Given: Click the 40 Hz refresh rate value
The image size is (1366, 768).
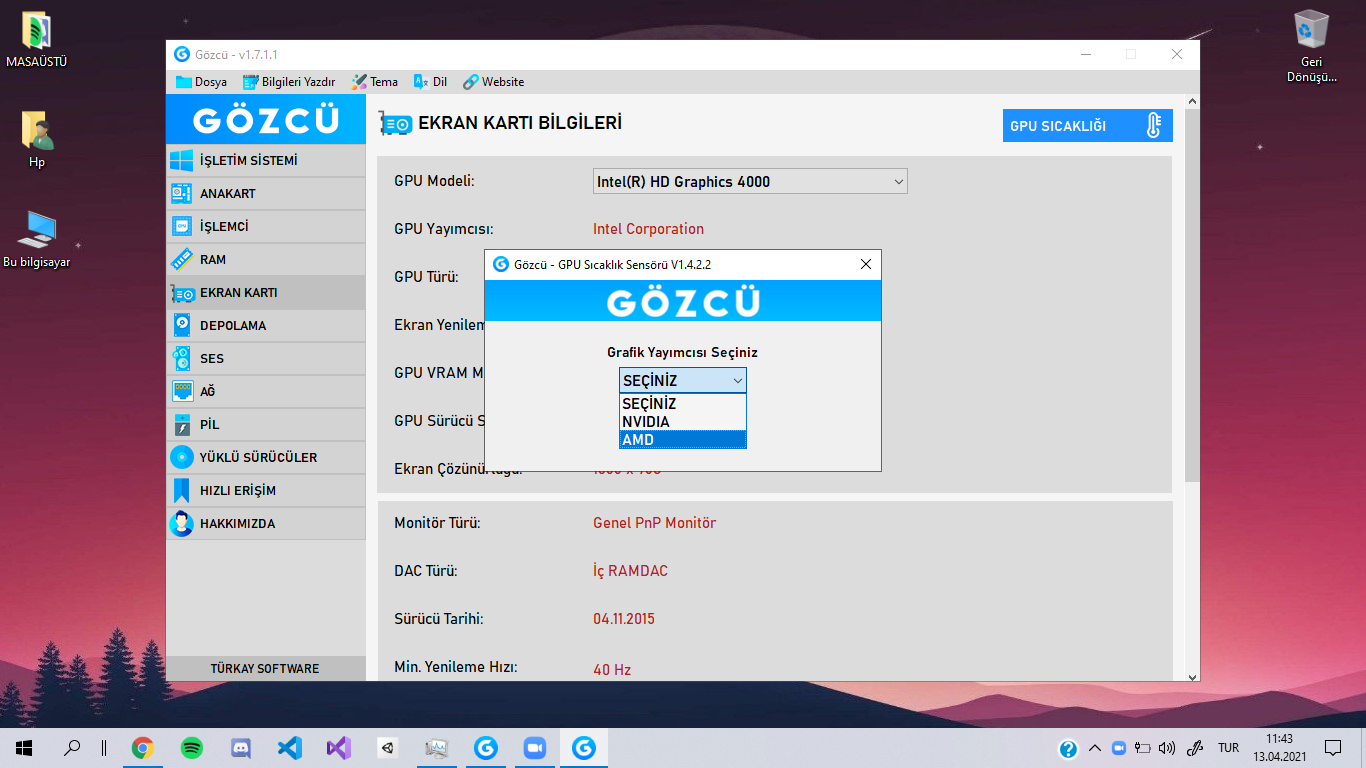Looking at the screenshot, I should coord(612,670).
